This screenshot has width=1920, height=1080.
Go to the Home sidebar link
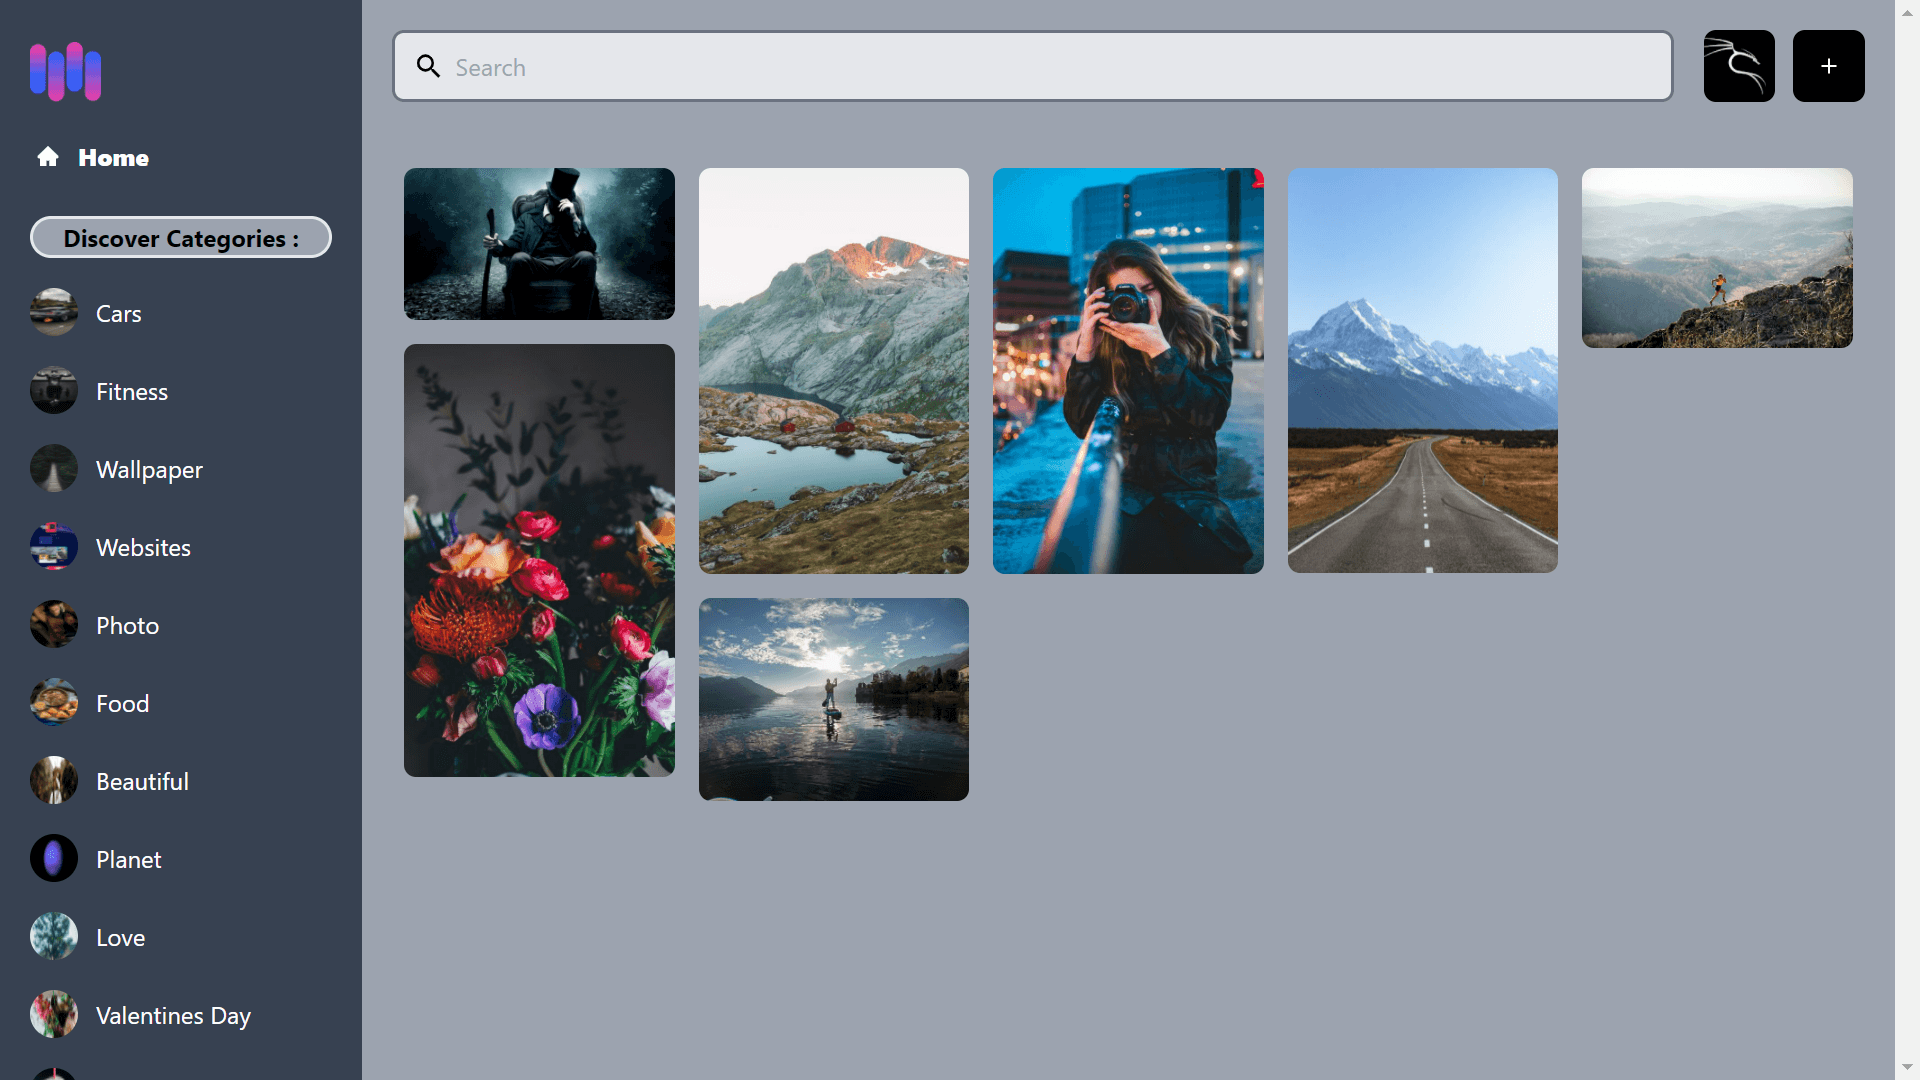point(93,157)
